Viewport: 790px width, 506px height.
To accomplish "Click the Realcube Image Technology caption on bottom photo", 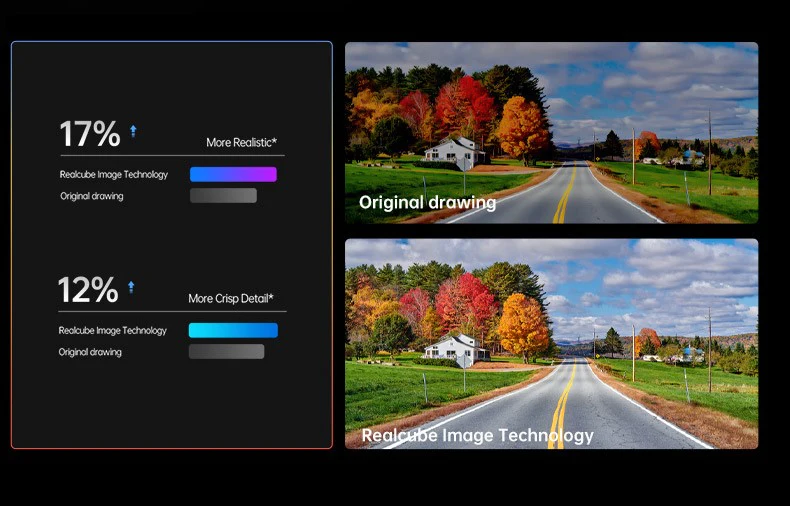I will click(x=477, y=435).
